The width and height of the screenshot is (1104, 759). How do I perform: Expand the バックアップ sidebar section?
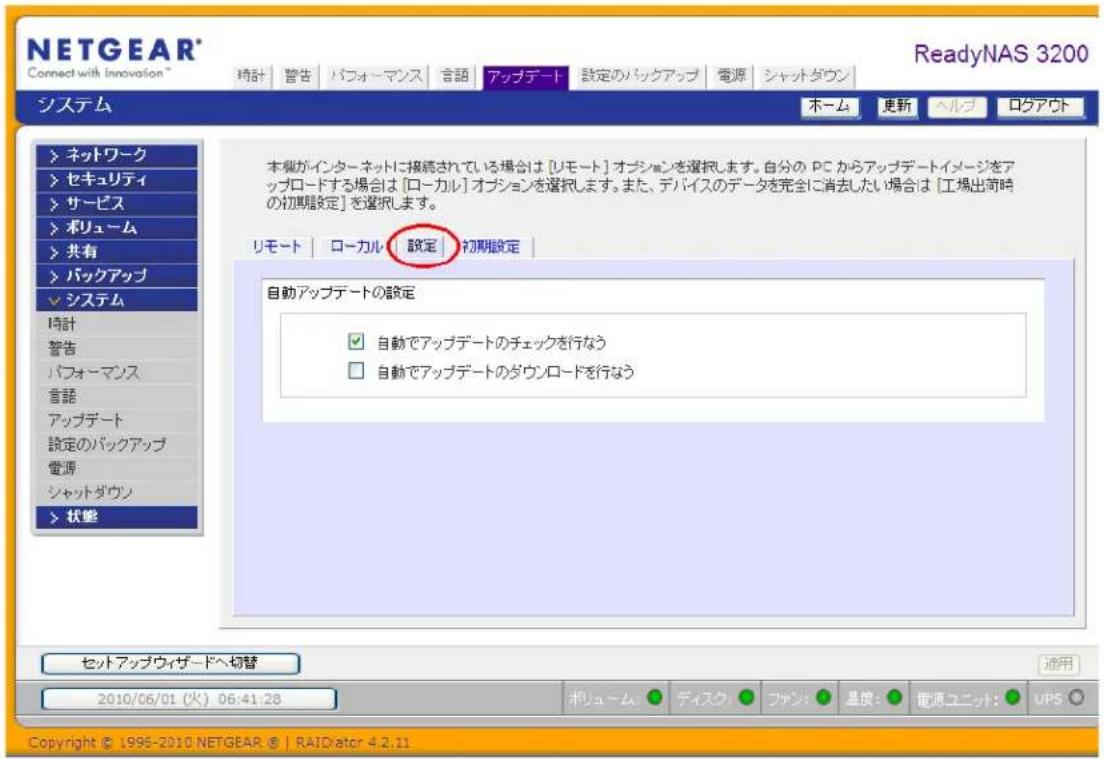point(117,275)
